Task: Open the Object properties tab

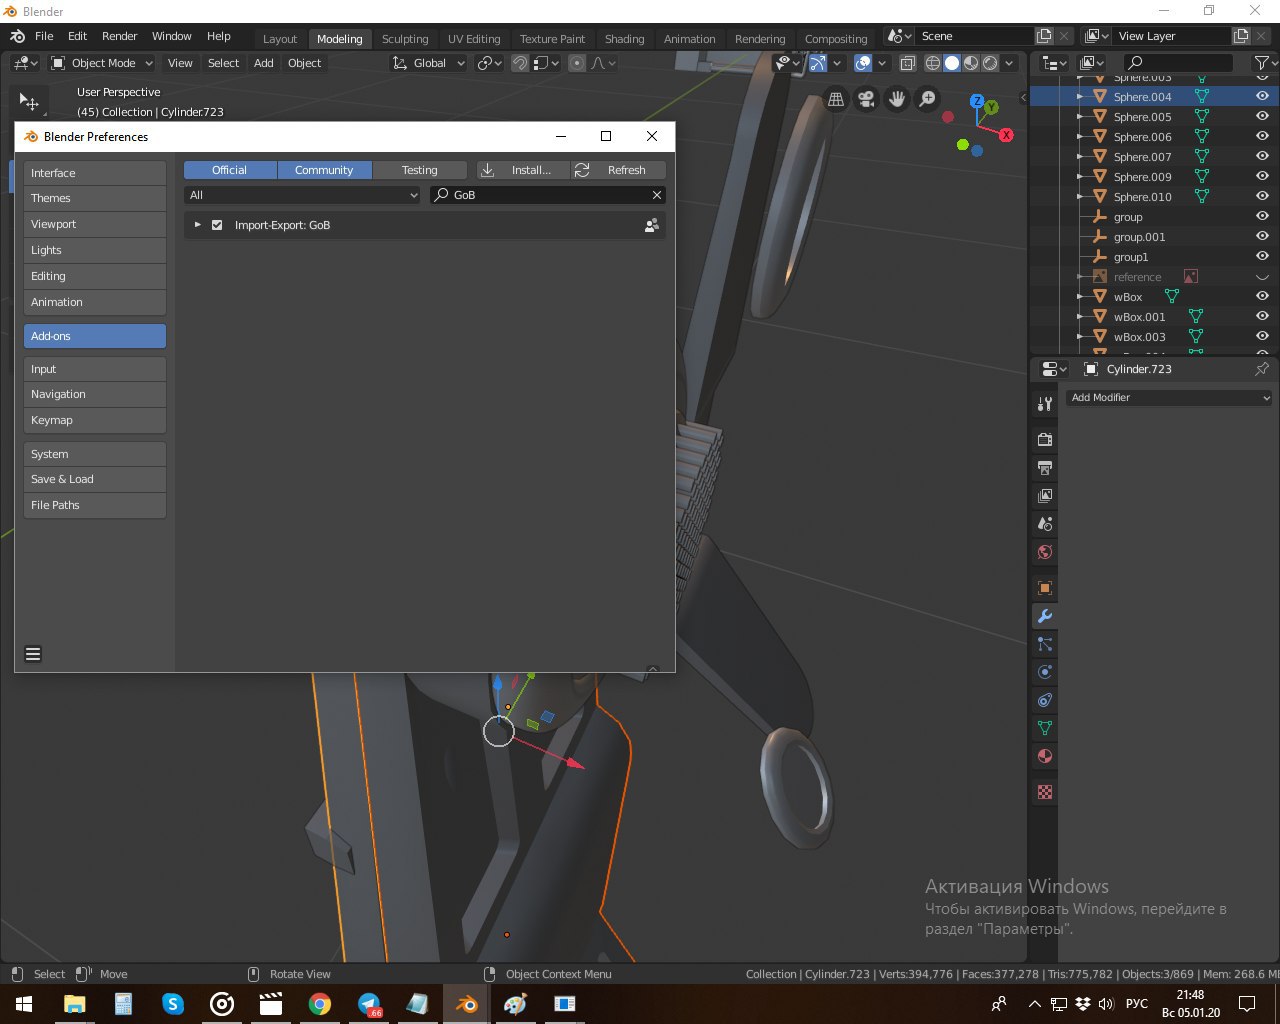Action: coord(1045,588)
